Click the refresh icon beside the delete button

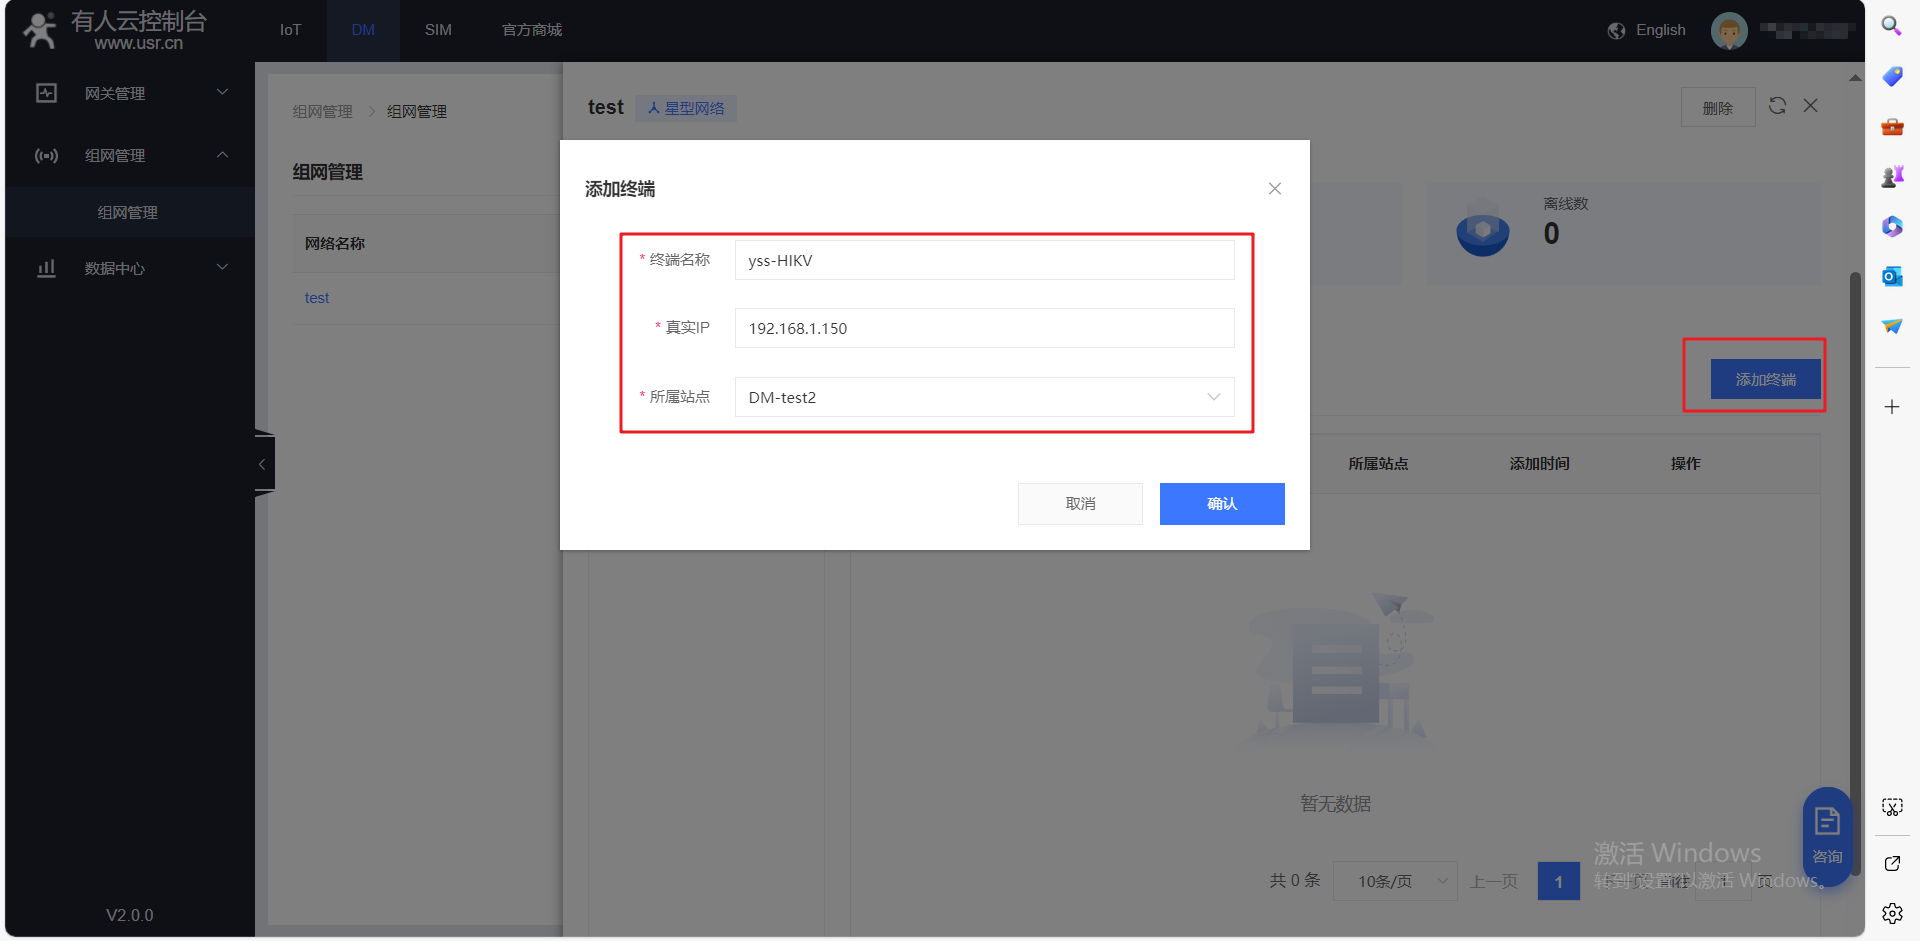coord(1777,106)
